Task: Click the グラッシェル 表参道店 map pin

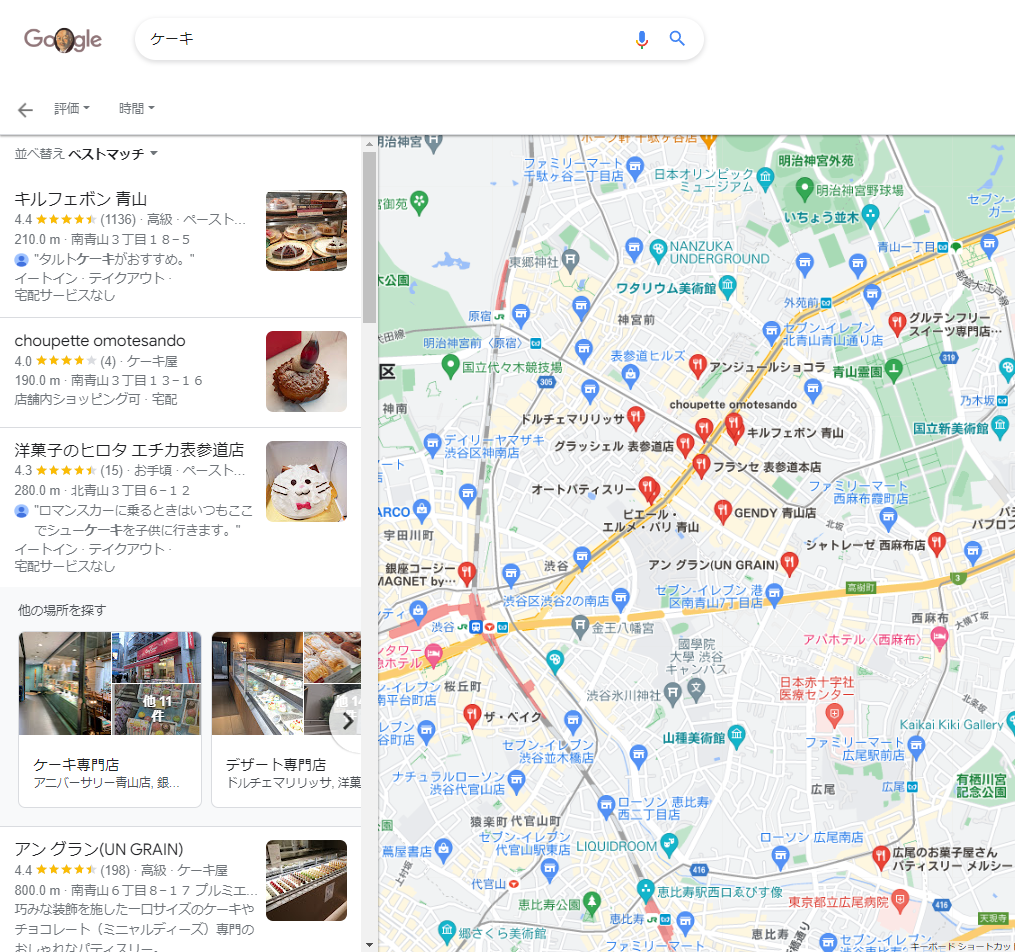Action: coord(685,445)
